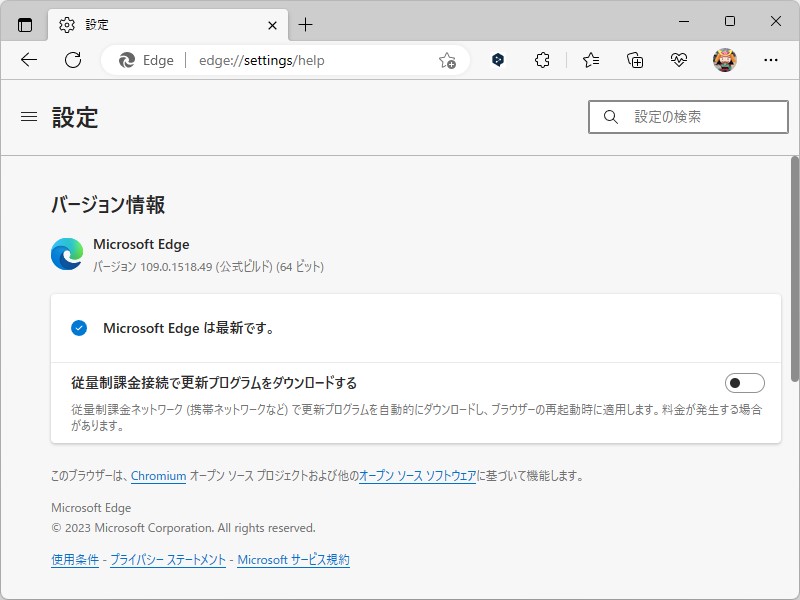Viewport: 800px width, 600px height.
Task: Open Collections from the toolbar
Action: tap(634, 60)
